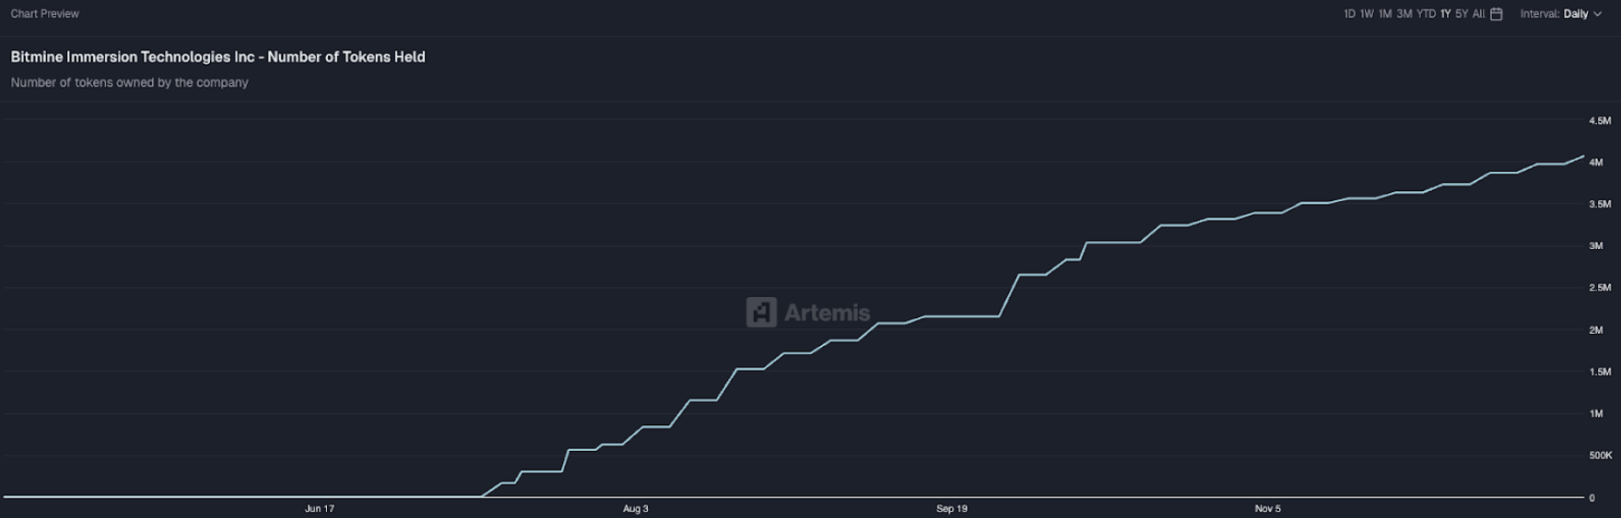Click the Aug 3 x-axis label

pyautogui.click(x=636, y=509)
